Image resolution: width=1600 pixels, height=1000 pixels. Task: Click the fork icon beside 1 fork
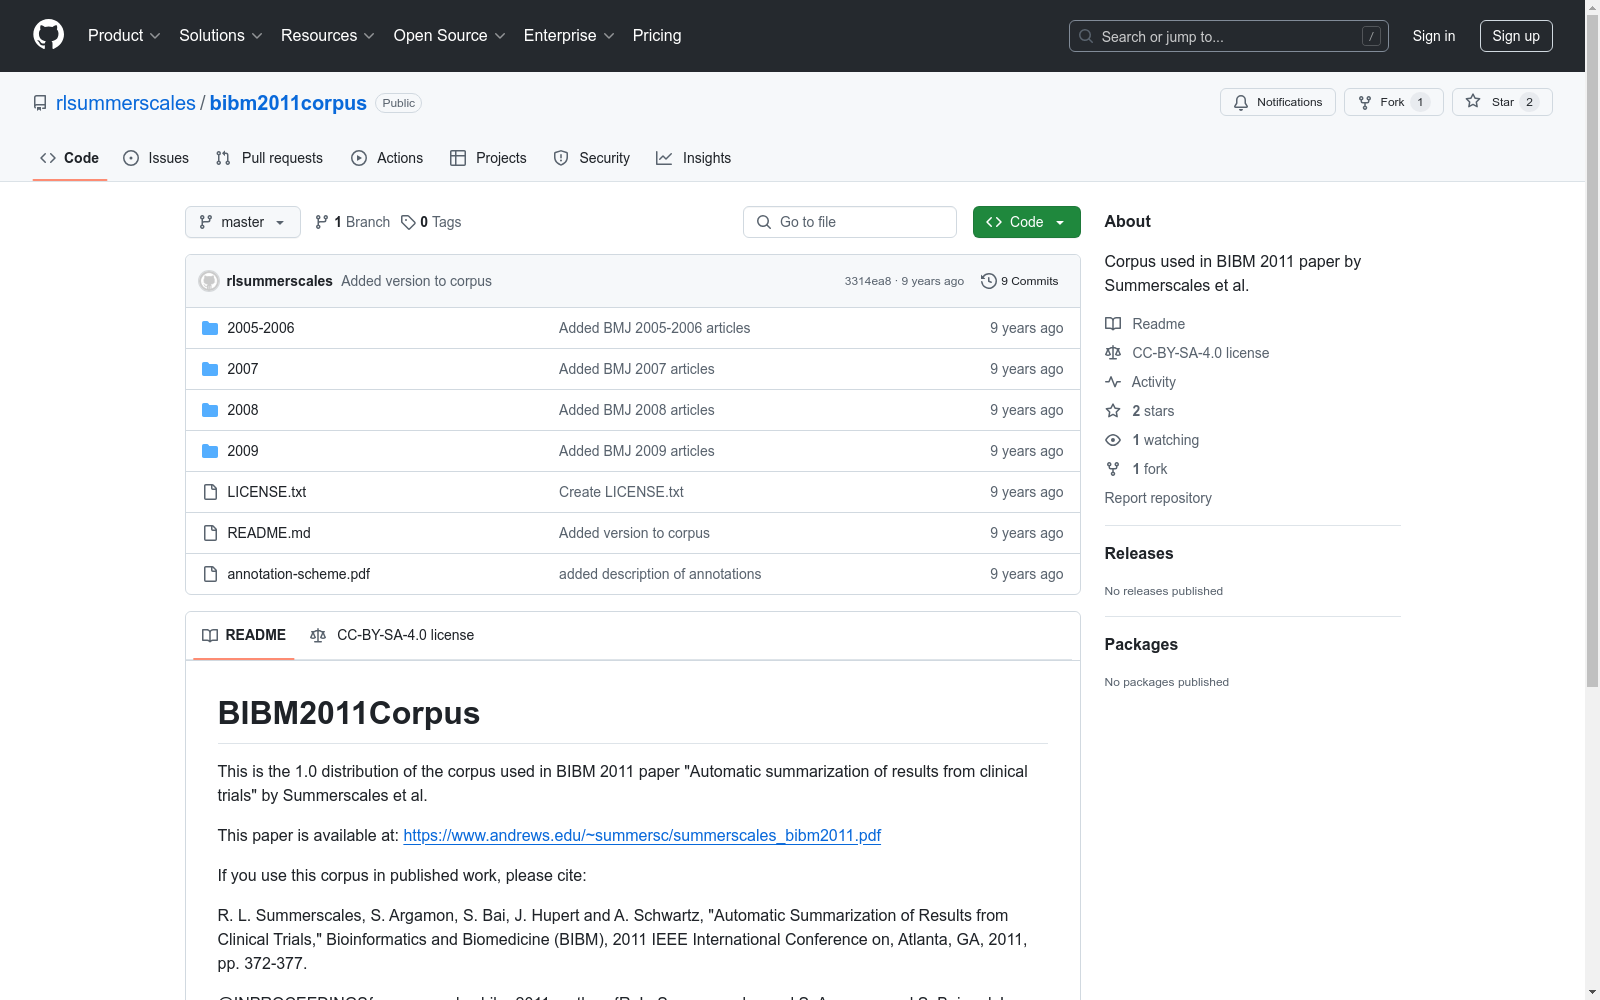[x=1113, y=469]
